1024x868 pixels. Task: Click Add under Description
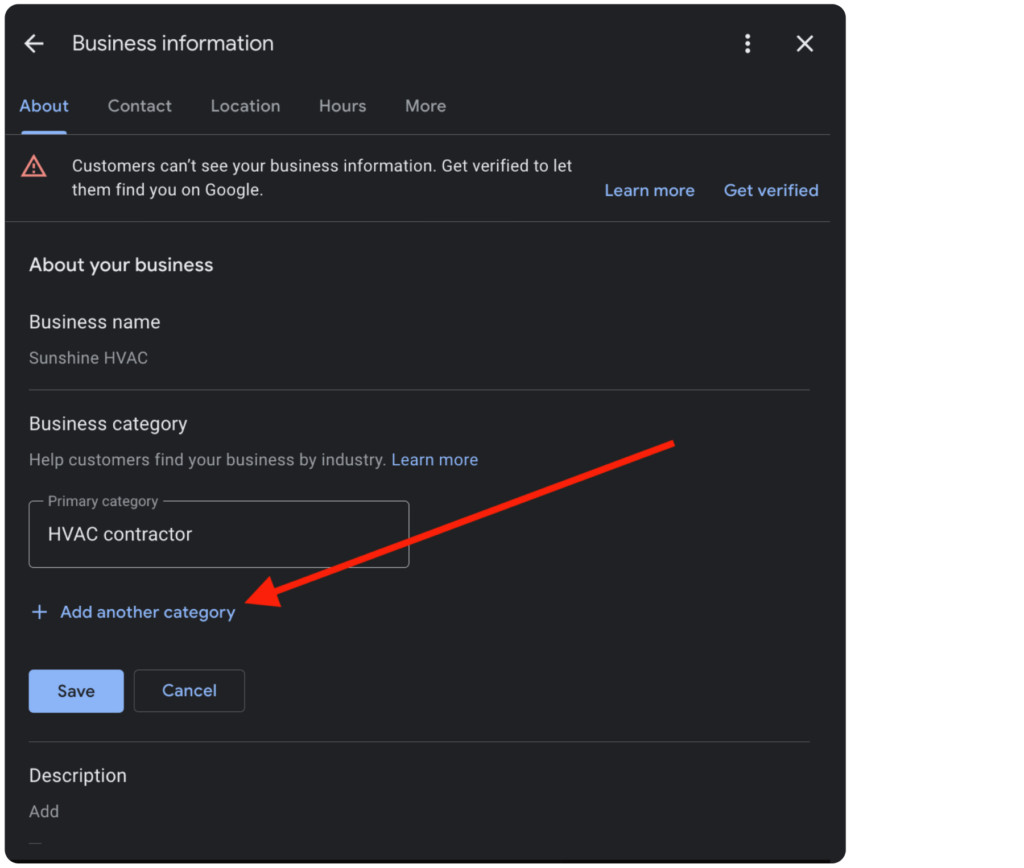(44, 811)
